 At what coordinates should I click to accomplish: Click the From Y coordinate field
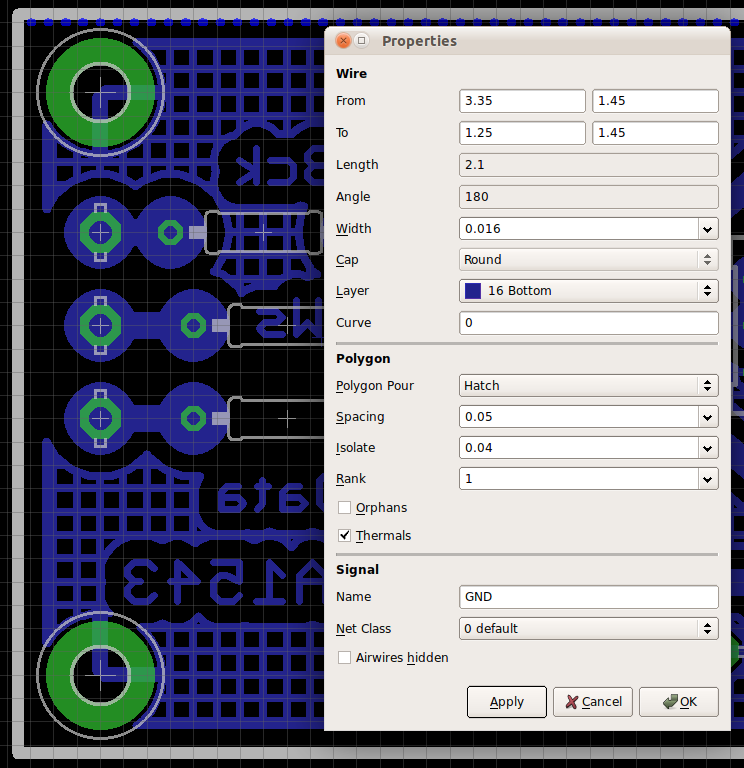point(655,101)
